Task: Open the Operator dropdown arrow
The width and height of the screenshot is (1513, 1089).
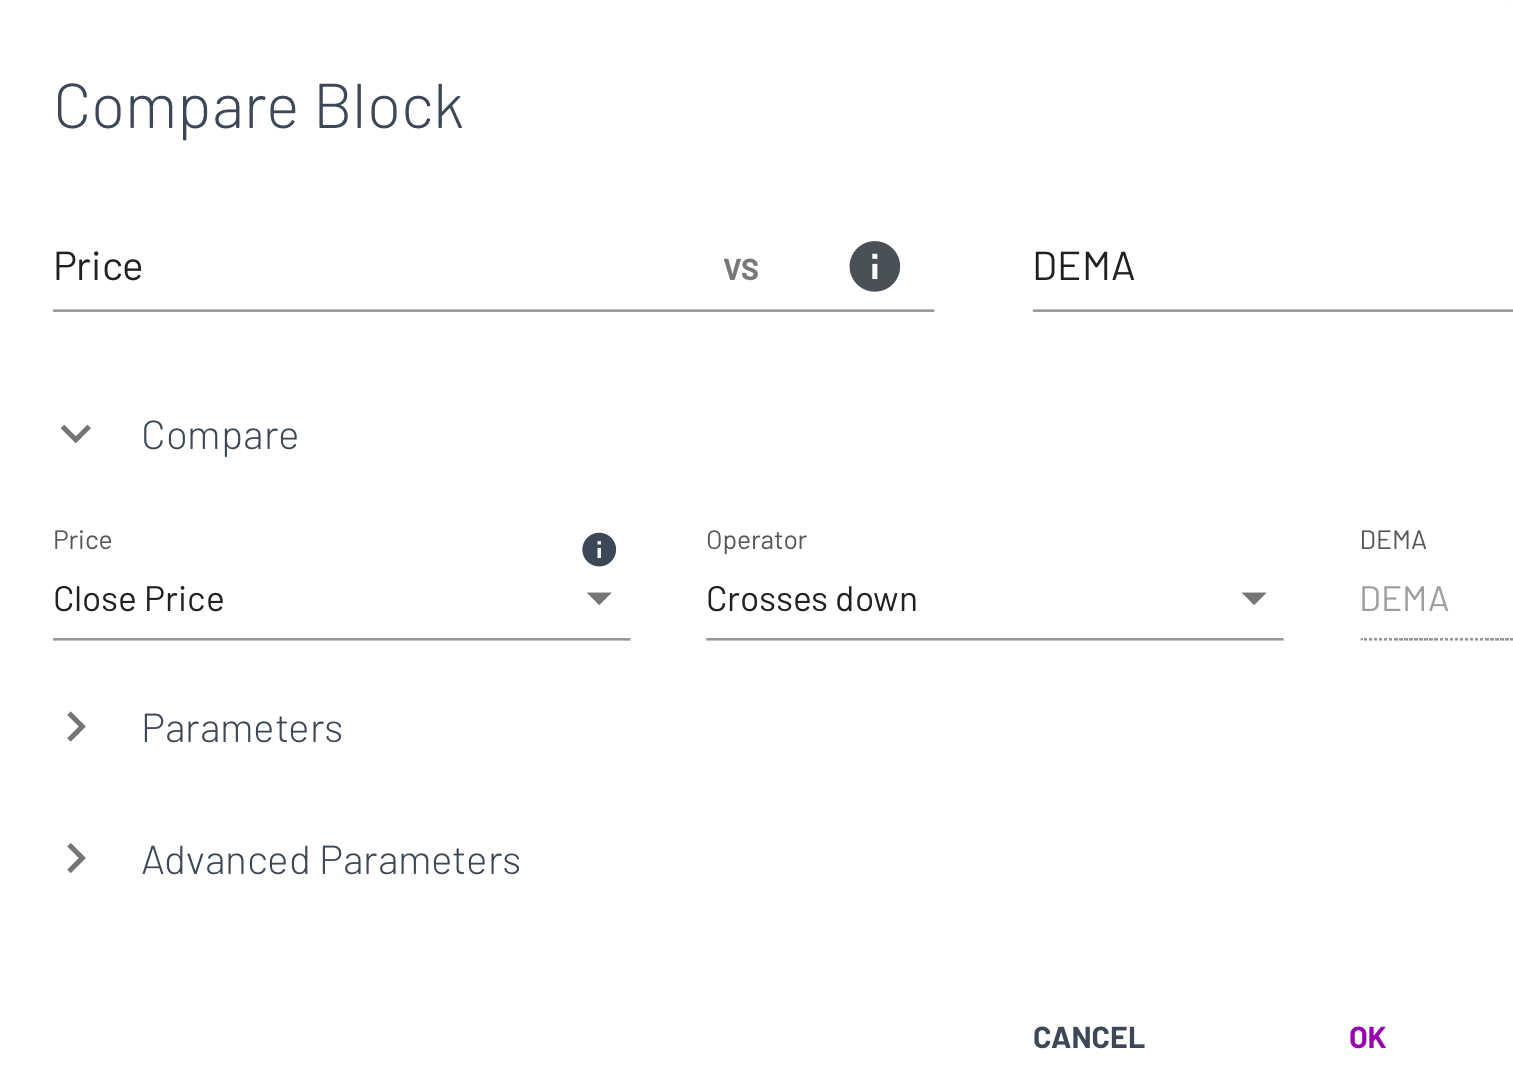Action: [x=1253, y=599]
